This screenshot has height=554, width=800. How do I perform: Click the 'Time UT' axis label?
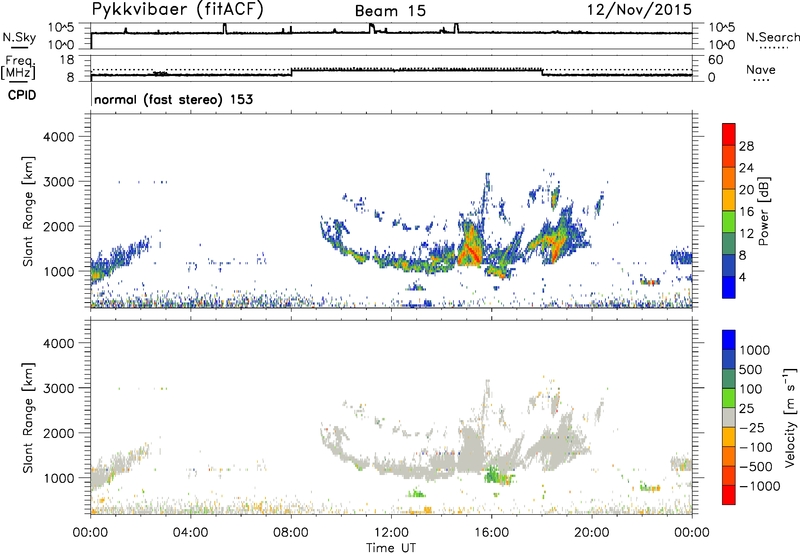(x=391, y=548)
